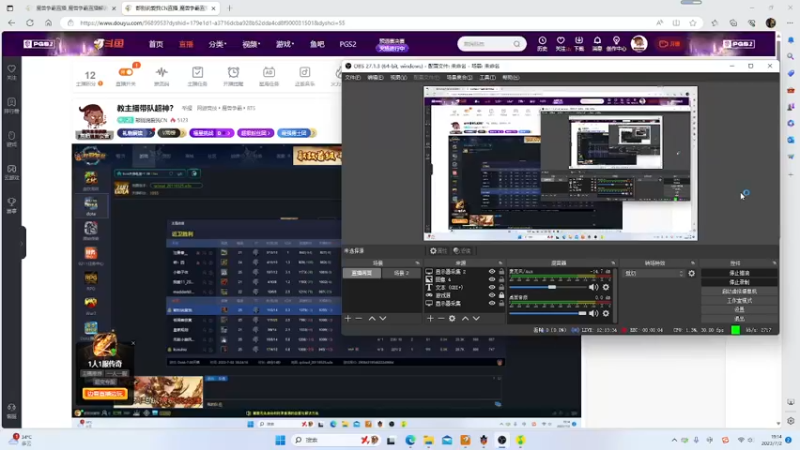Toggle lock on 游戏源 source

click(x=502, y=295)
